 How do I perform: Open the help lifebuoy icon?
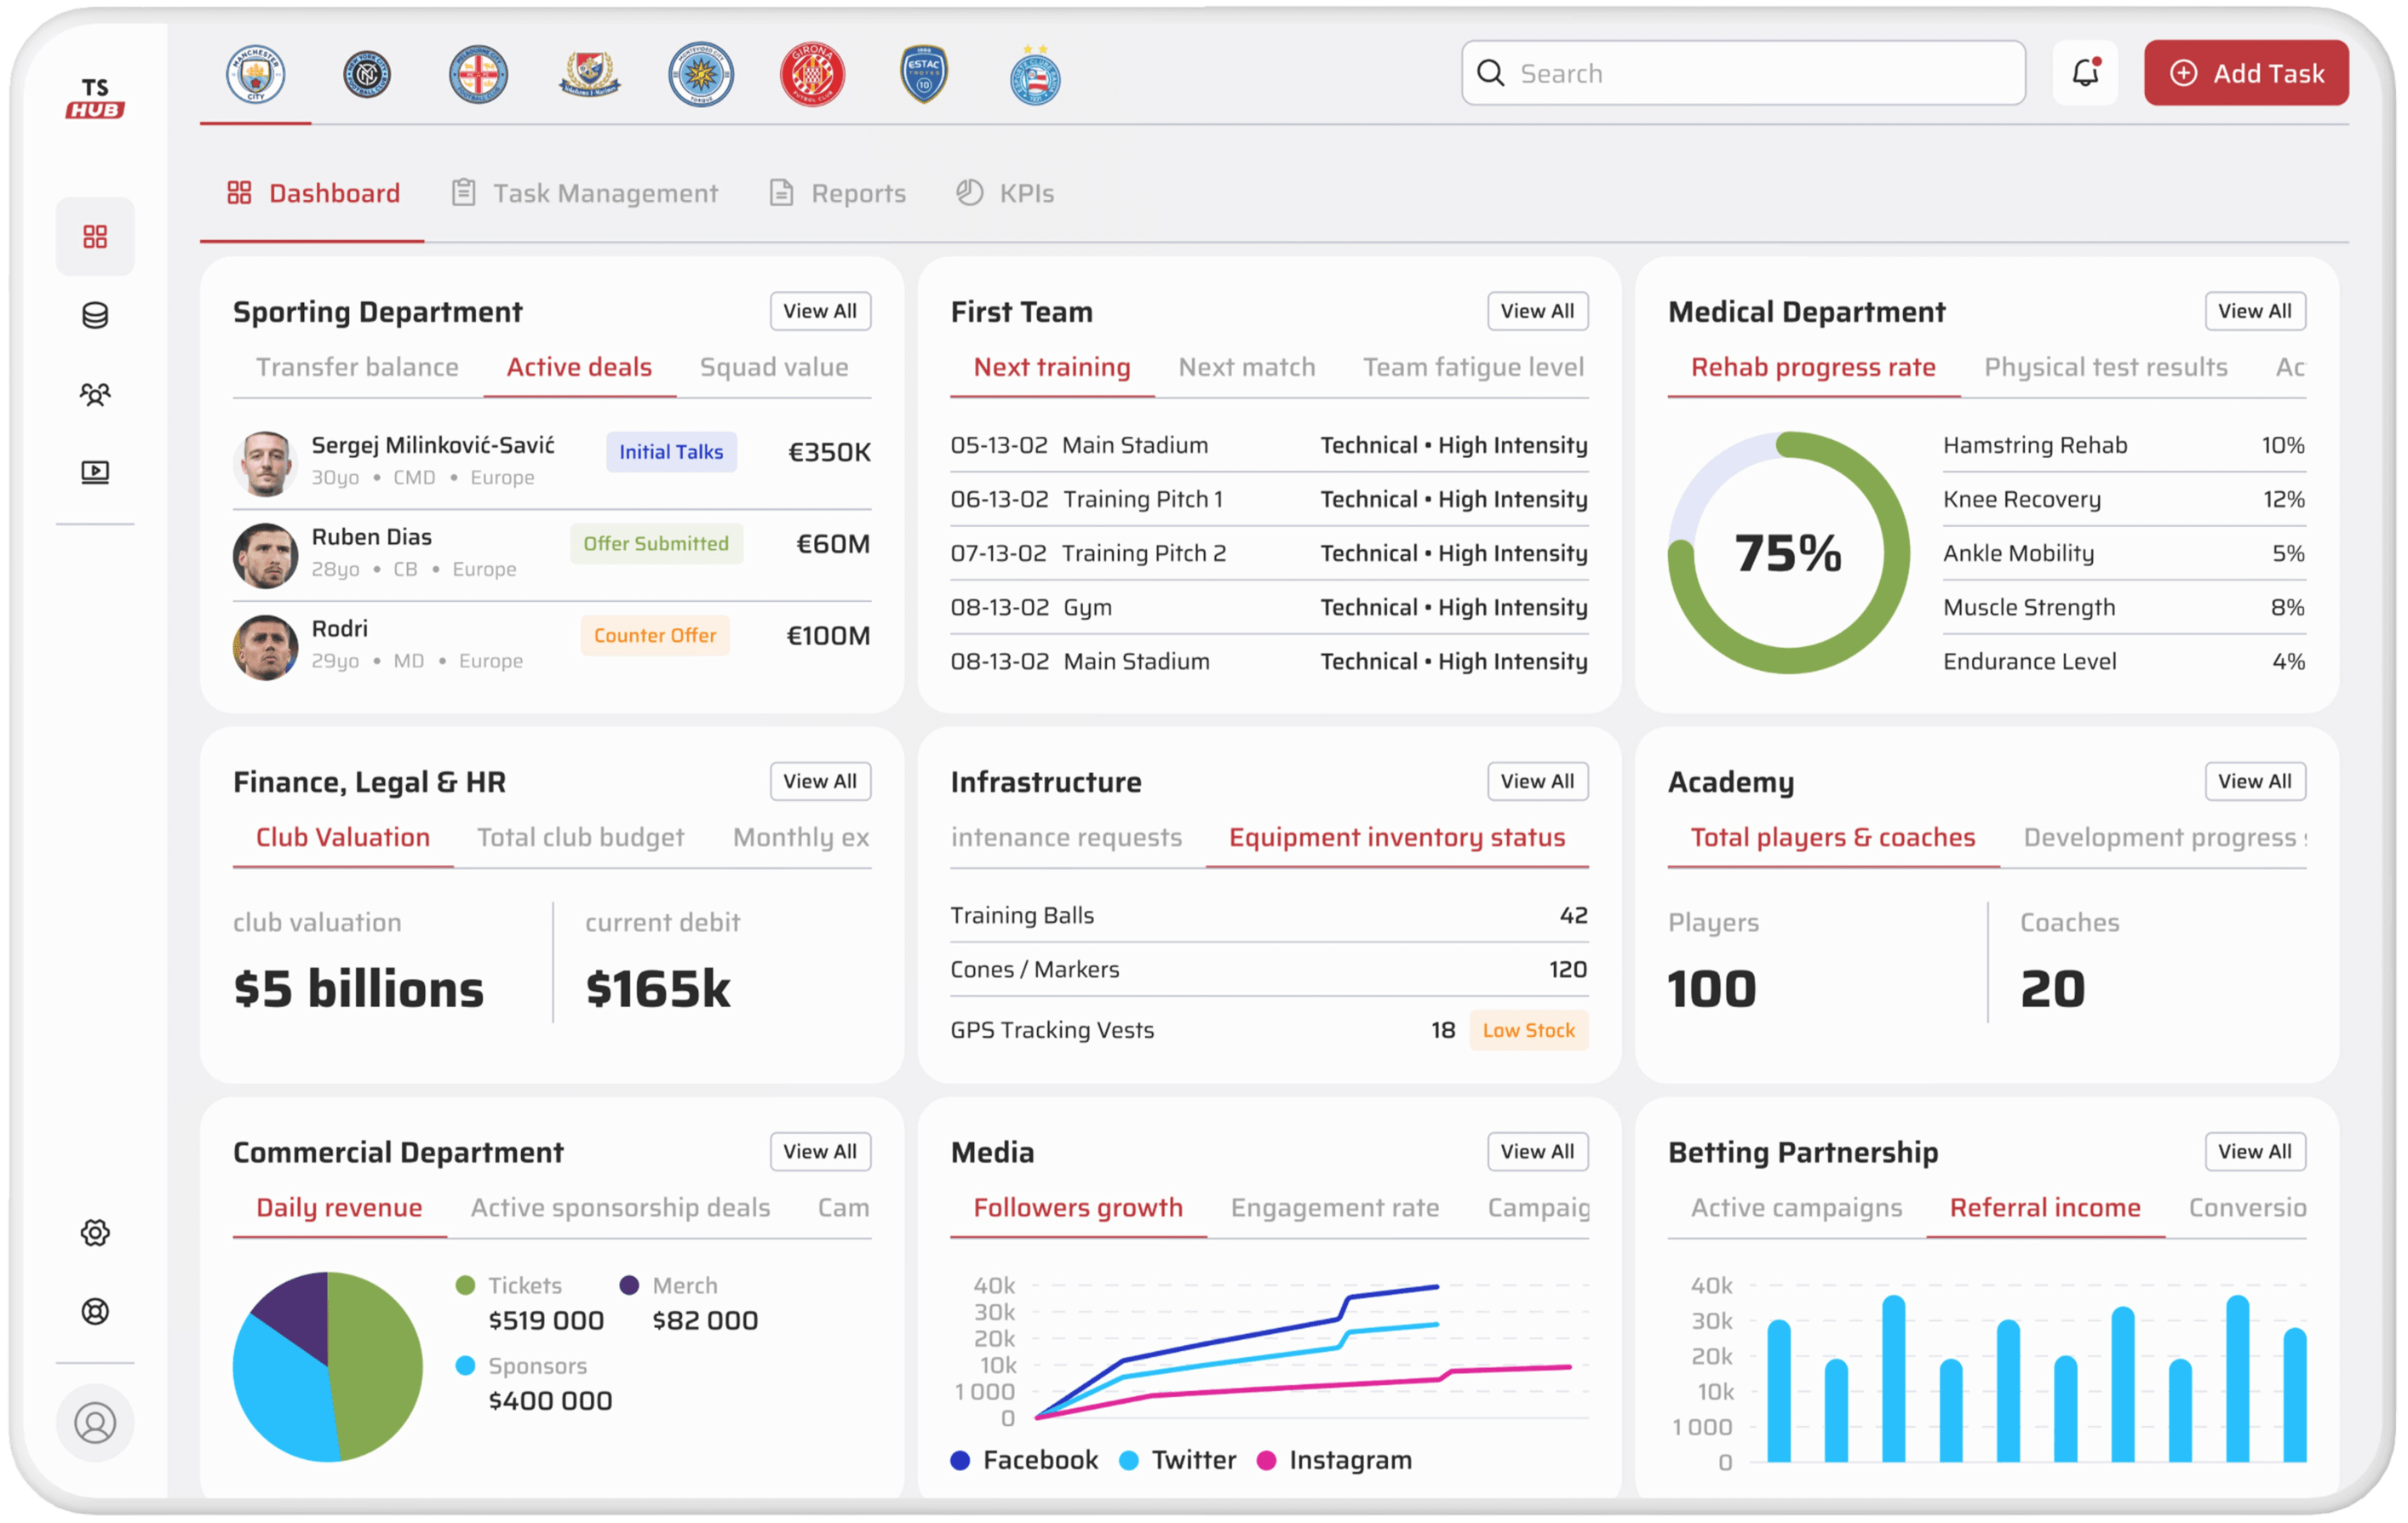coord(95,1311)
